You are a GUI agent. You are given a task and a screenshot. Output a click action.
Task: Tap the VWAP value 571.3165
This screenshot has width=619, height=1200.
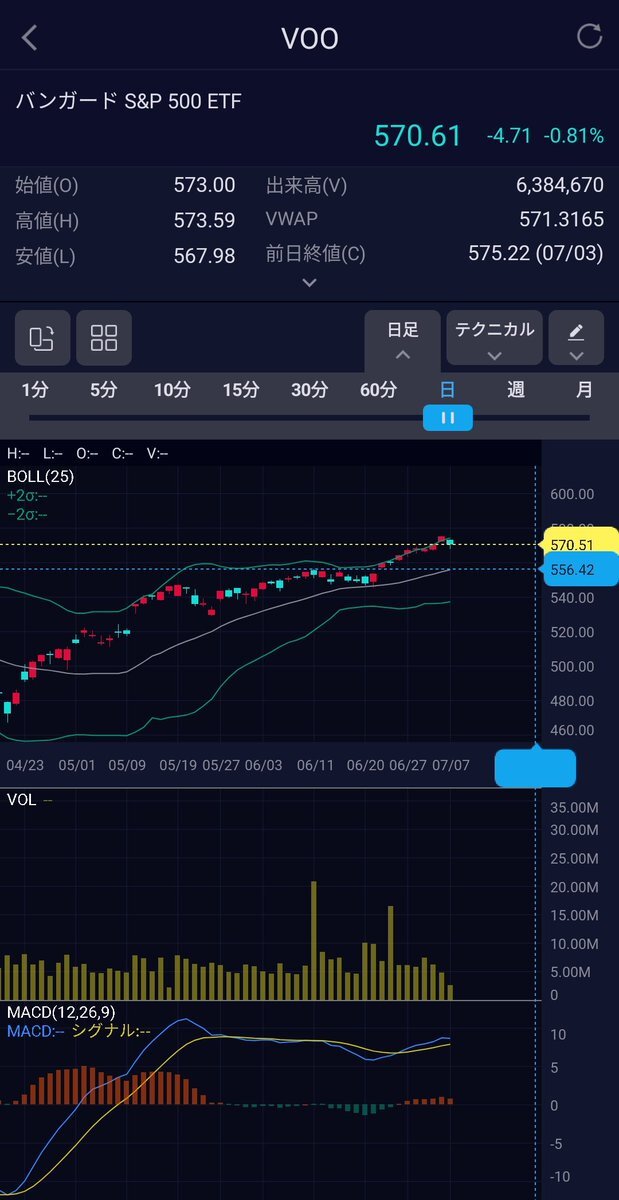561,219
